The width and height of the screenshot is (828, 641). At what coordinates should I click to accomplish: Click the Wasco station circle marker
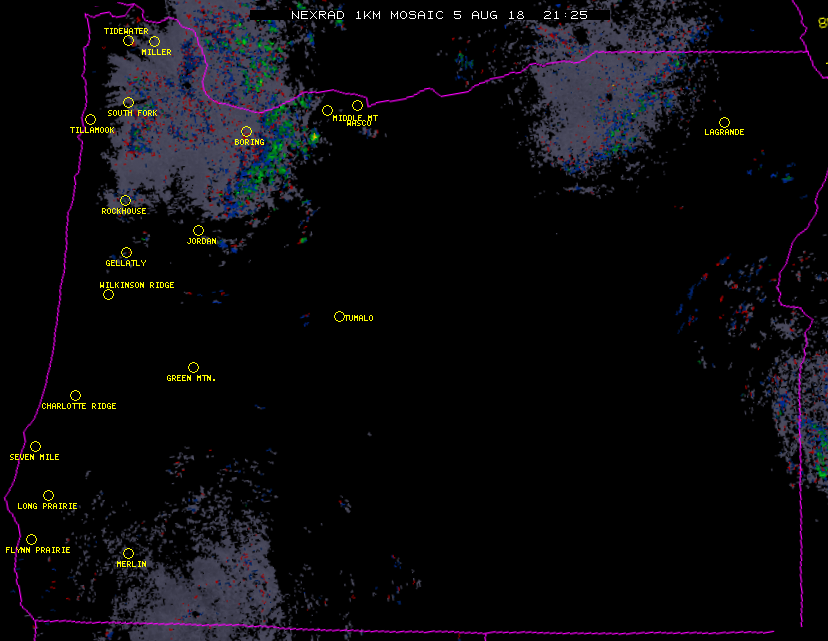click(x=357, y=105)
